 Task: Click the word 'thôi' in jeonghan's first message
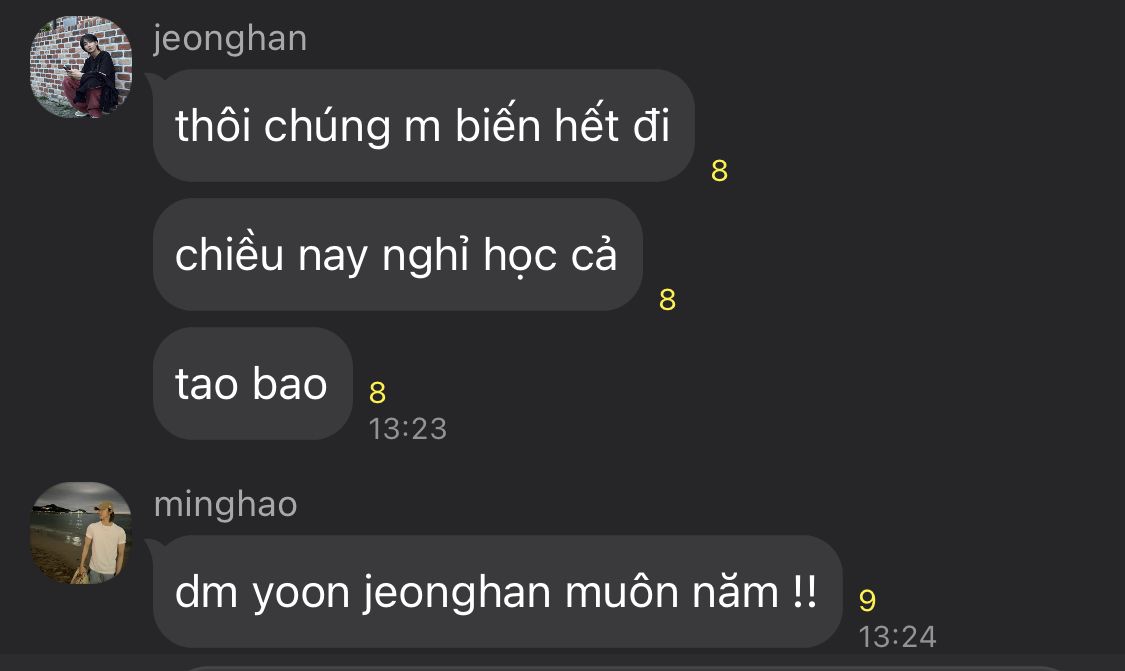click(212, 126)
